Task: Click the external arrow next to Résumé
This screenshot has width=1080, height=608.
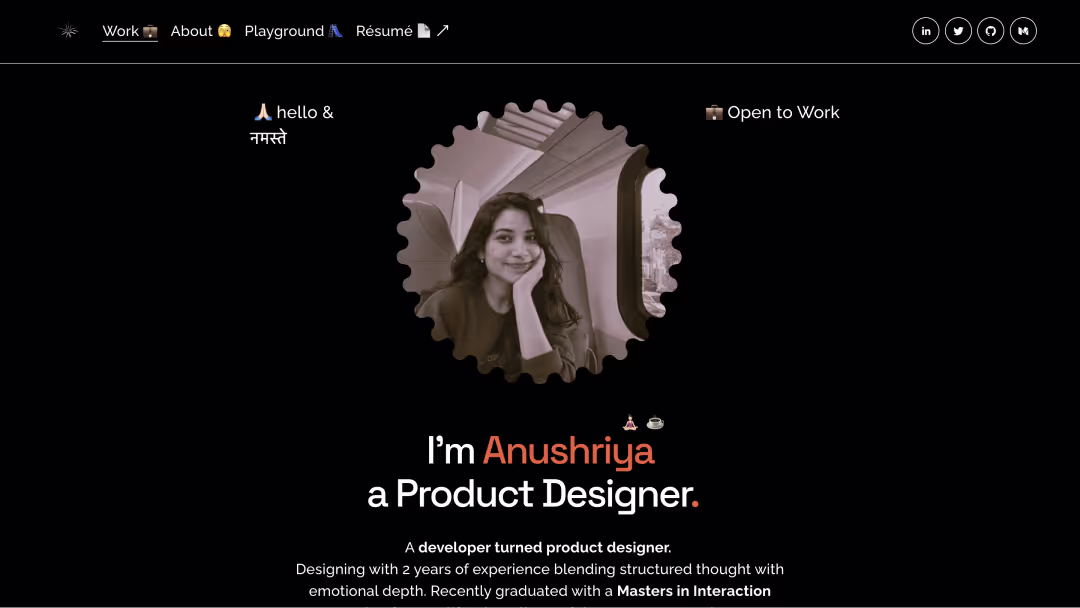Action: [443, 30]
